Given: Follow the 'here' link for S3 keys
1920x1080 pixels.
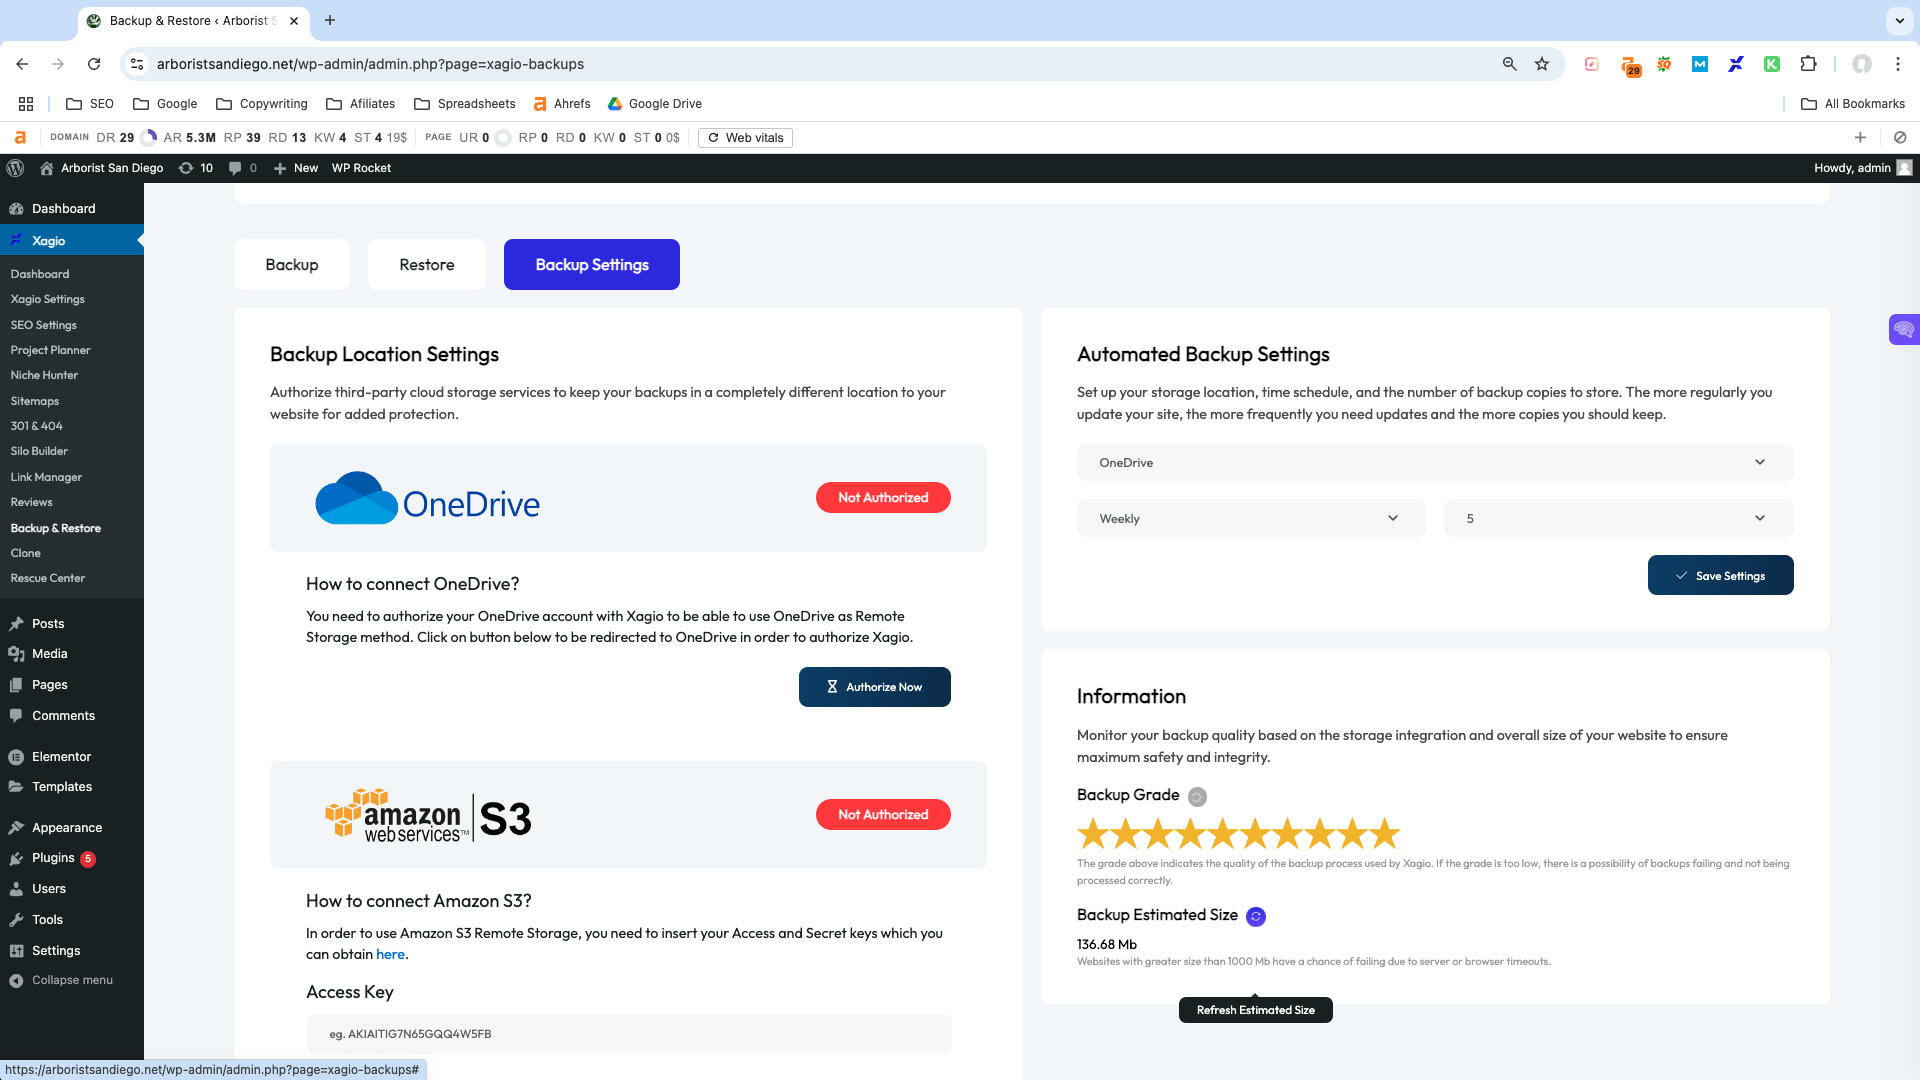Looking at the screenshot, I should tap(390, 955).
